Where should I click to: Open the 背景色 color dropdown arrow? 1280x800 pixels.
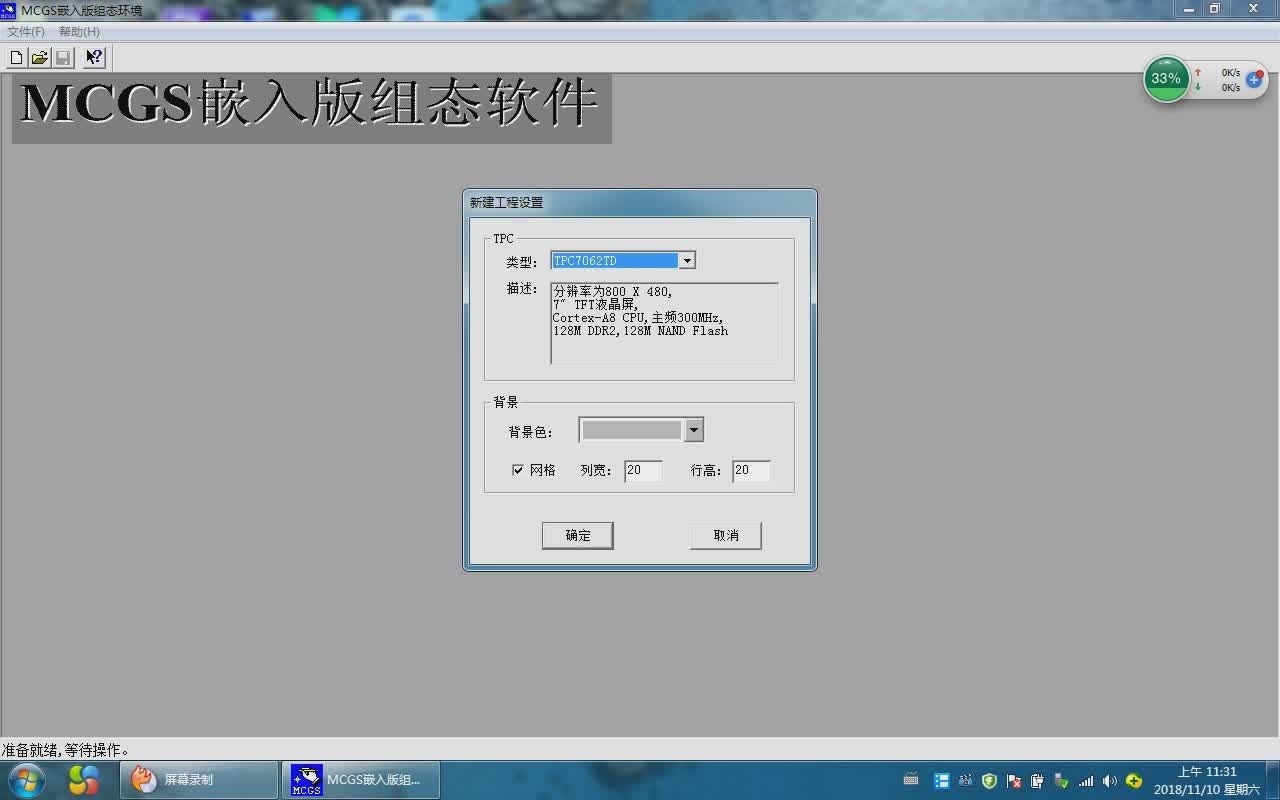693,430
